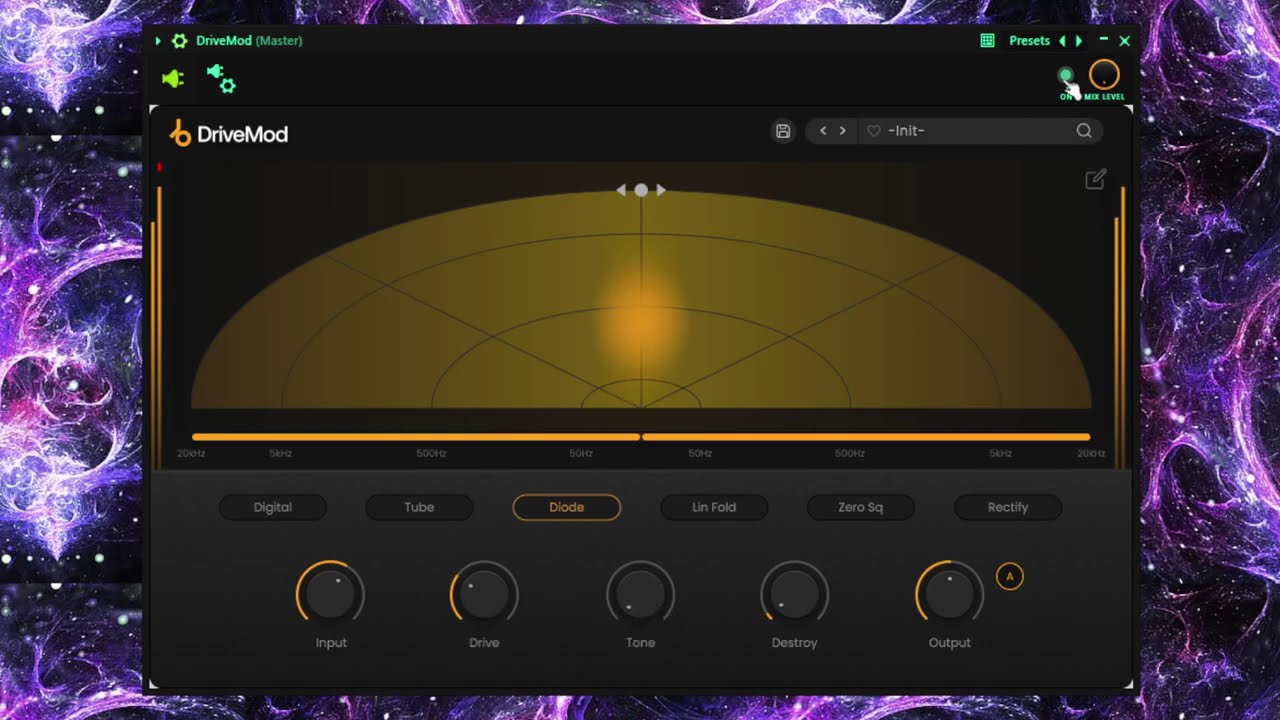Screen dimensions: 1280x720
Task: Select the Digital distortion mode
Action: pos(273,507)
